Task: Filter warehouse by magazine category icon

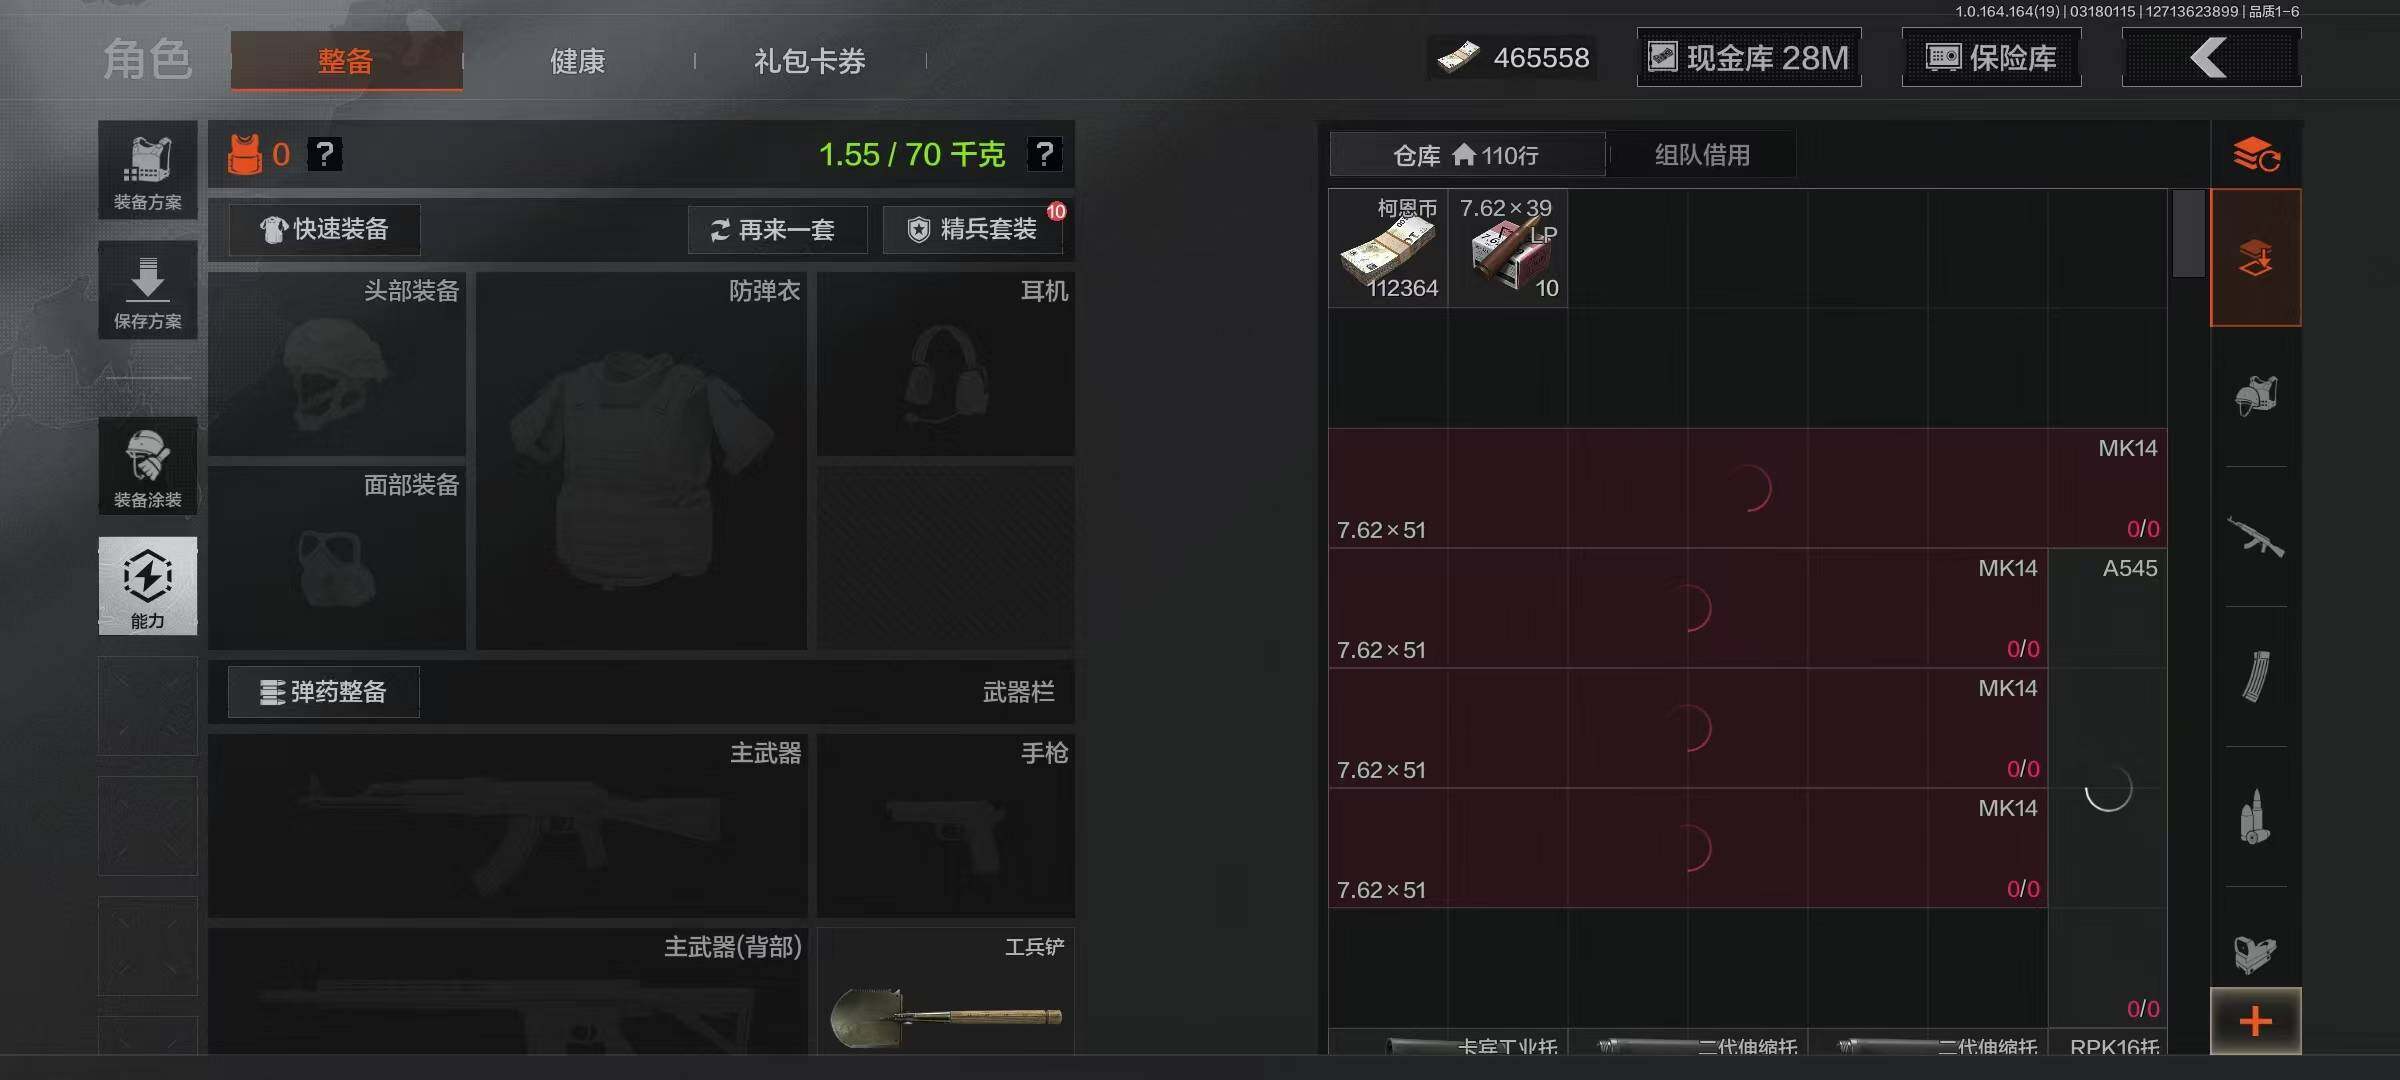Action: click(2256, 676)
